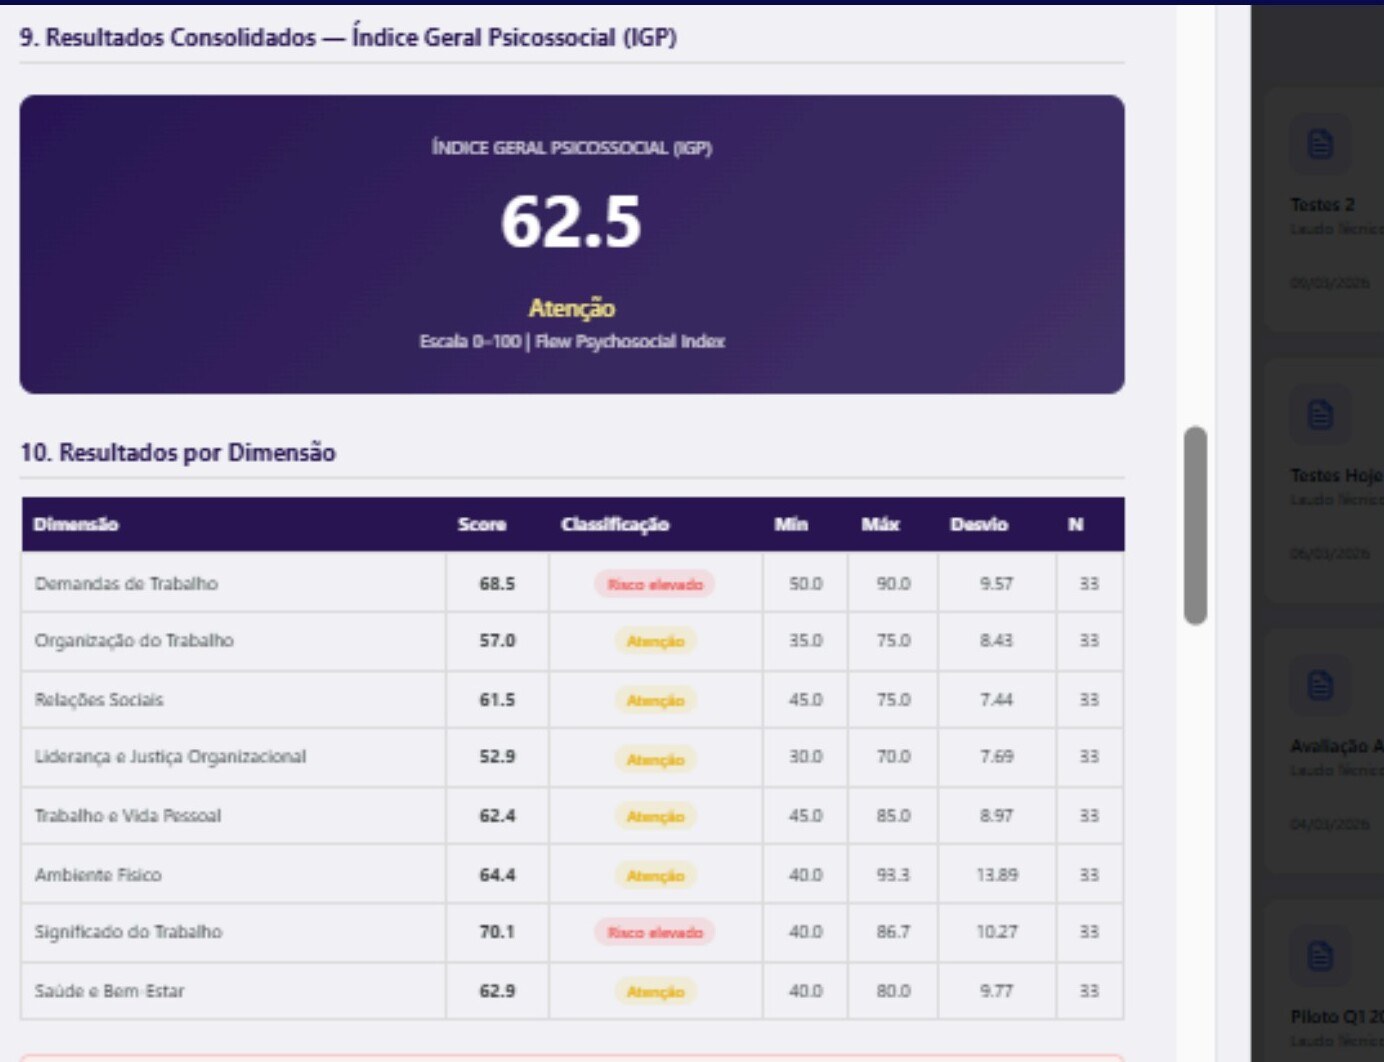
Task: Click score 68.5 in Demandas de Trabalho row
Action: click(x=497, y=584)
